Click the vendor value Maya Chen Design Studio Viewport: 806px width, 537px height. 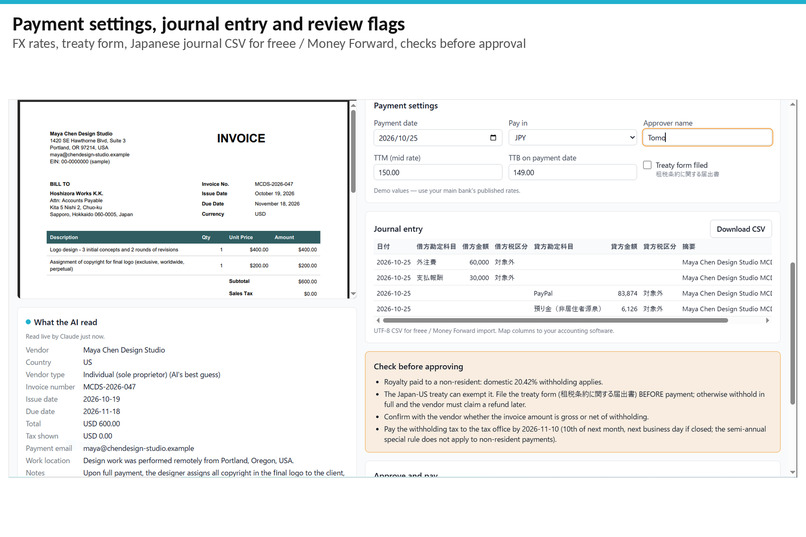124,350
